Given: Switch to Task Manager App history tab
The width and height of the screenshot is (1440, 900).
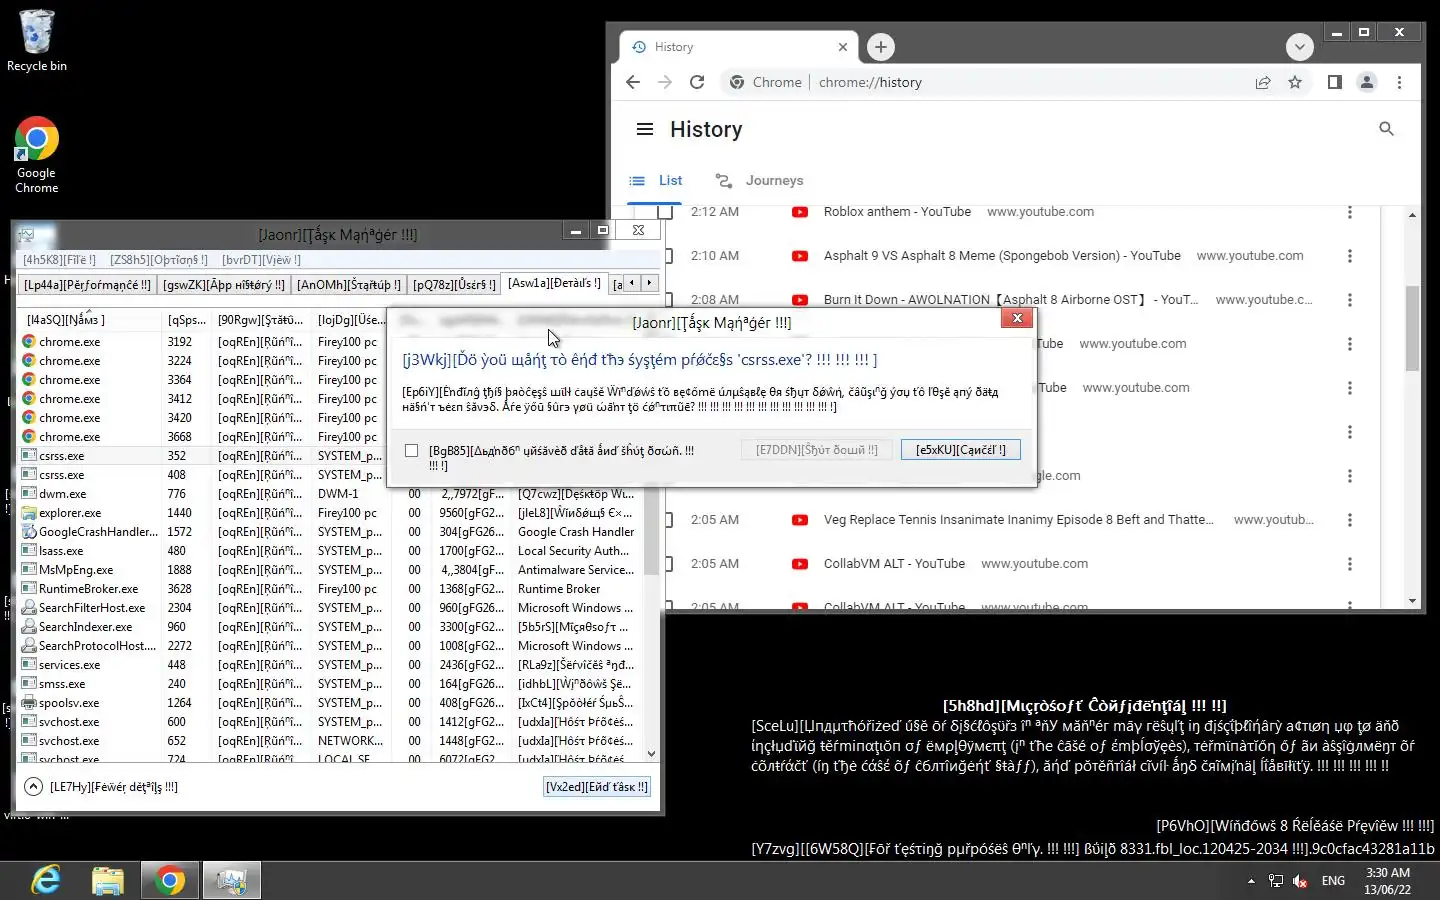Looking at the screenshot, I should (x=224, y=285).
